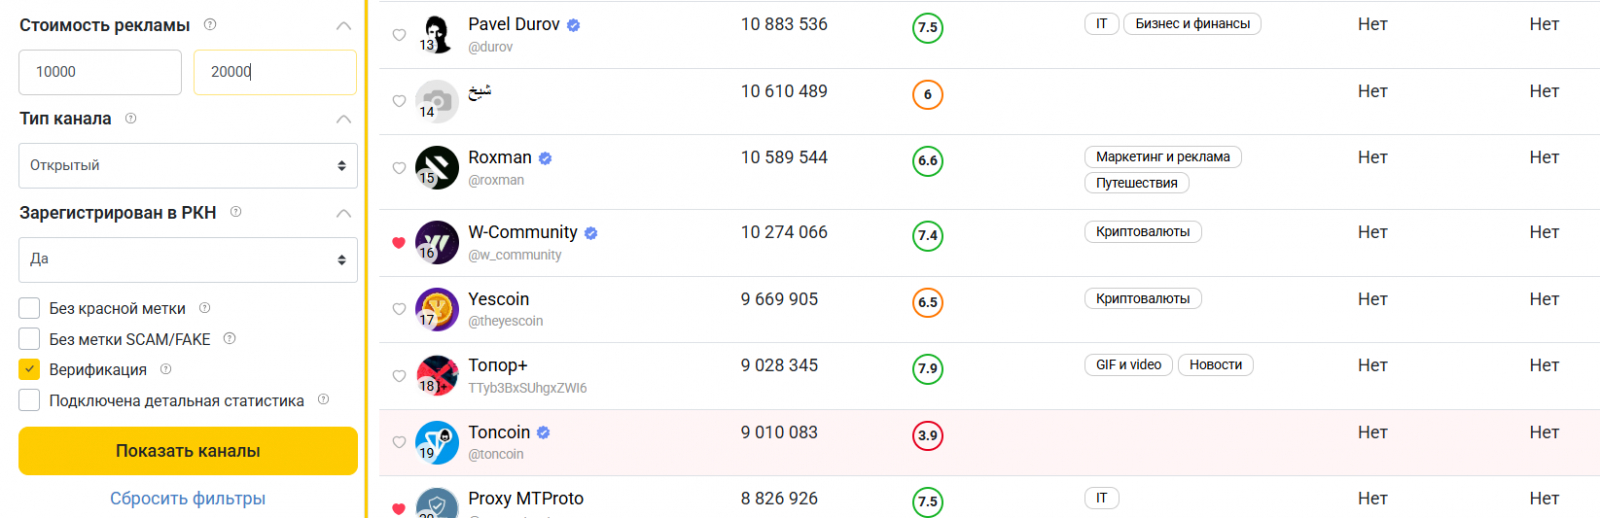Click the help icon beside Верификация
Image resolution: width=1600 pixels, height=518 pixels.
pos(166,369)
